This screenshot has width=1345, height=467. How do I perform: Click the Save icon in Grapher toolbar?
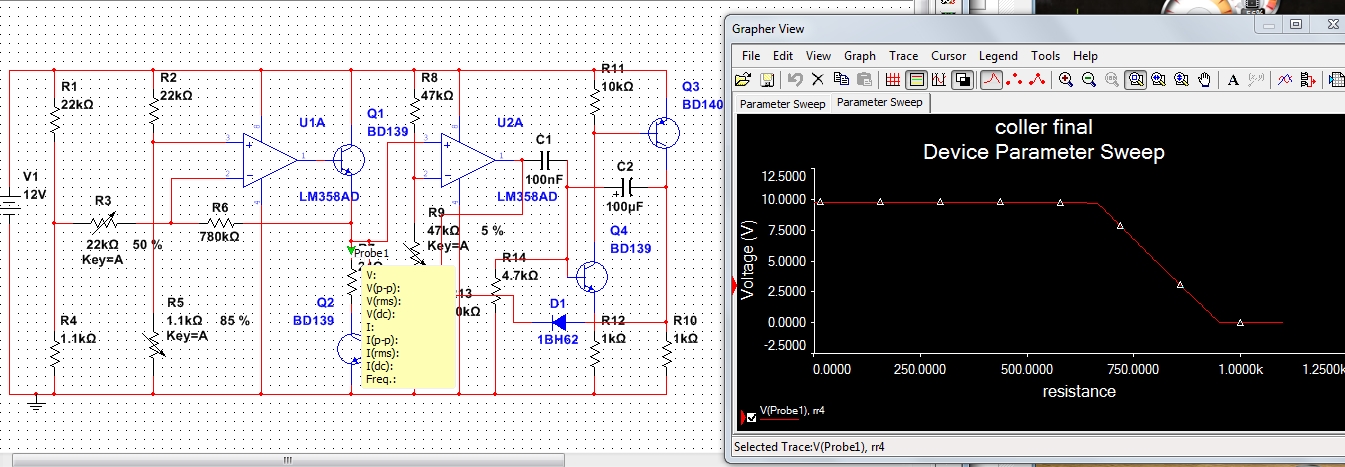767,80
